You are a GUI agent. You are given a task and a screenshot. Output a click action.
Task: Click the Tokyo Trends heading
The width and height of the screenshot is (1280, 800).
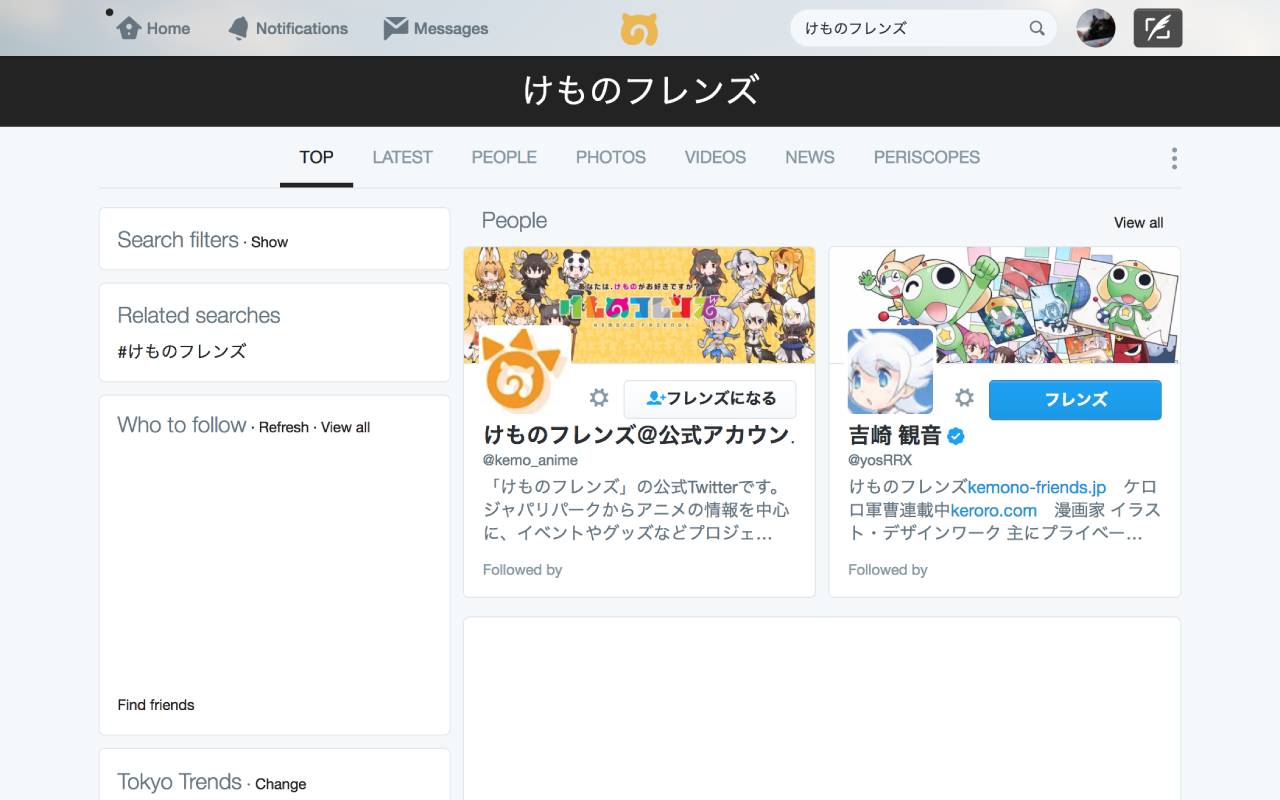[180, 782]
